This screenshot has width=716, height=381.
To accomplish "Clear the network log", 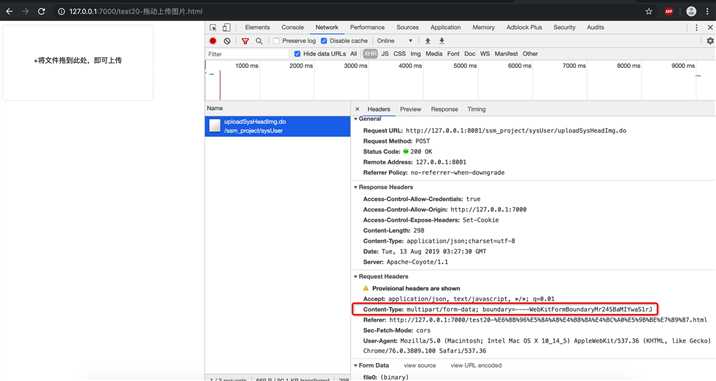I will tap(227, 41).
